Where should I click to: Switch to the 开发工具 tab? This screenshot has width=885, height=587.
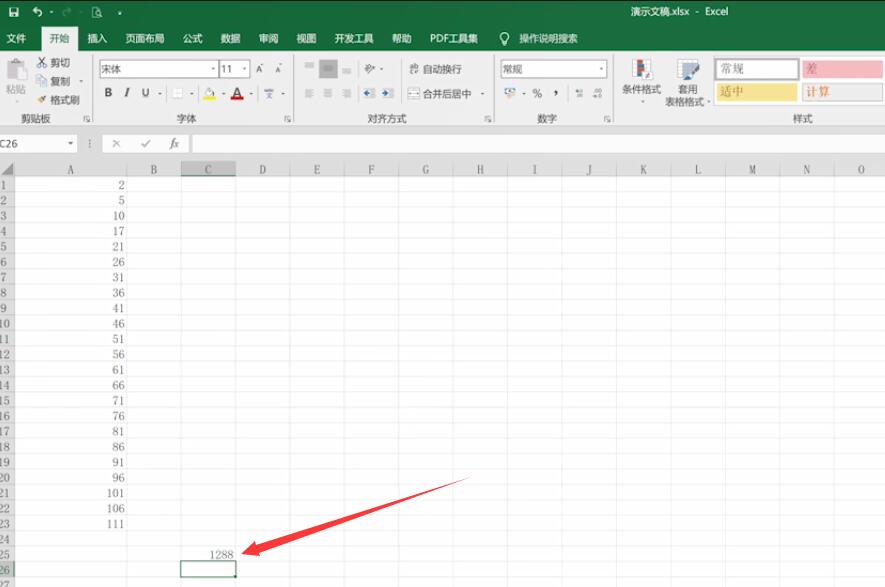[x=354, y=38]
